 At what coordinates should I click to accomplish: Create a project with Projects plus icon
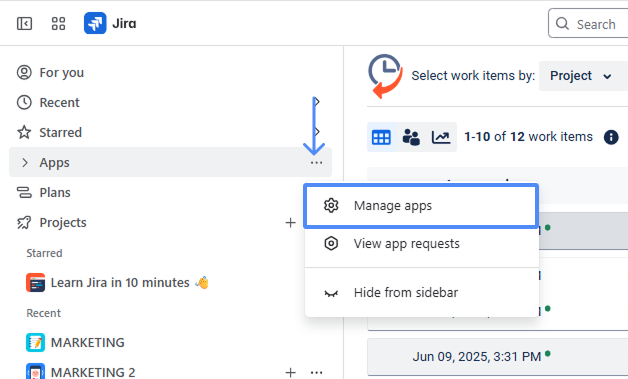click(290, 223)
